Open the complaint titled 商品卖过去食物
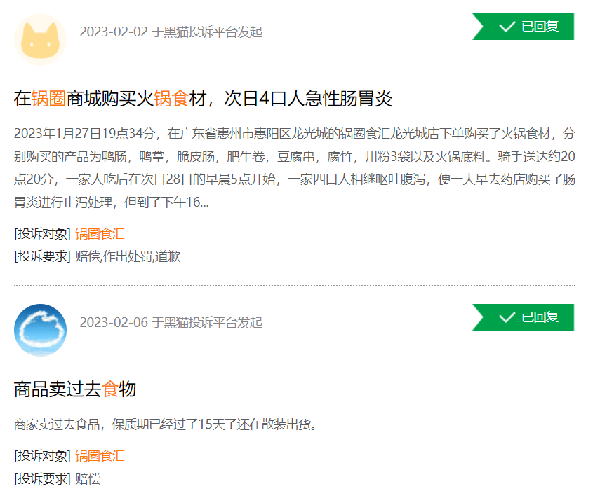 [x=75, y=388]
